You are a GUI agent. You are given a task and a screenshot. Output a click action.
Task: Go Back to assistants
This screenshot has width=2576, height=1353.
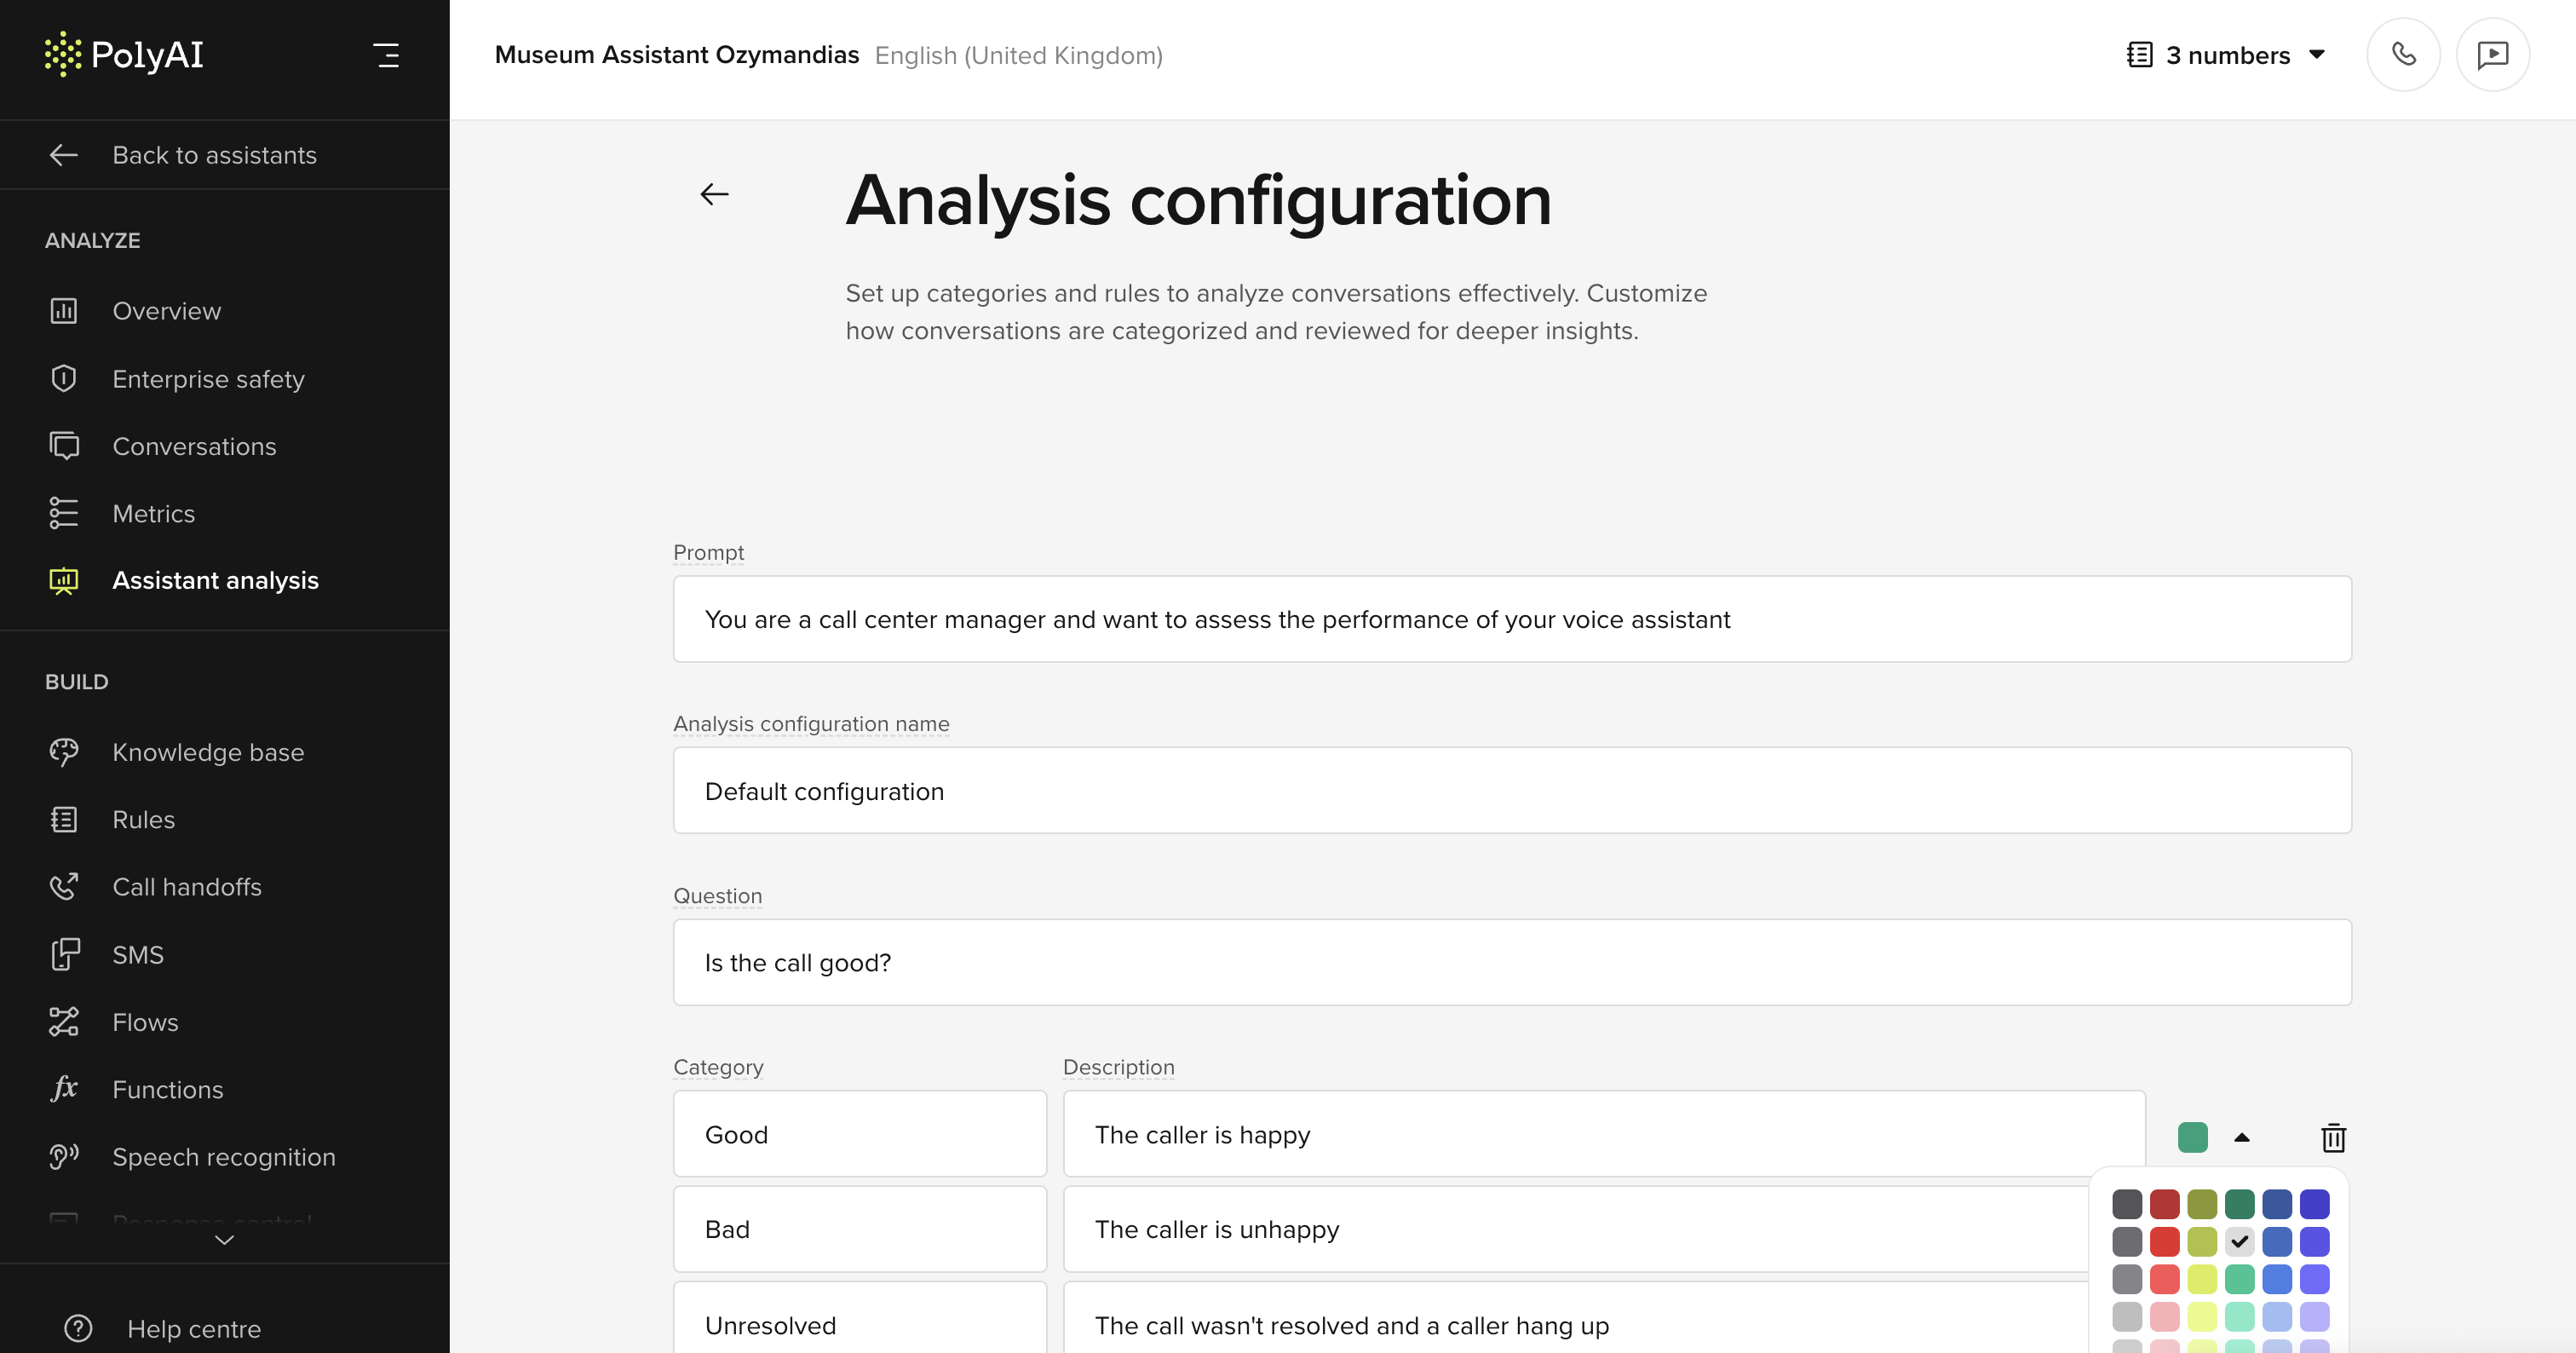pyautogui.click(x=214, y=154)
